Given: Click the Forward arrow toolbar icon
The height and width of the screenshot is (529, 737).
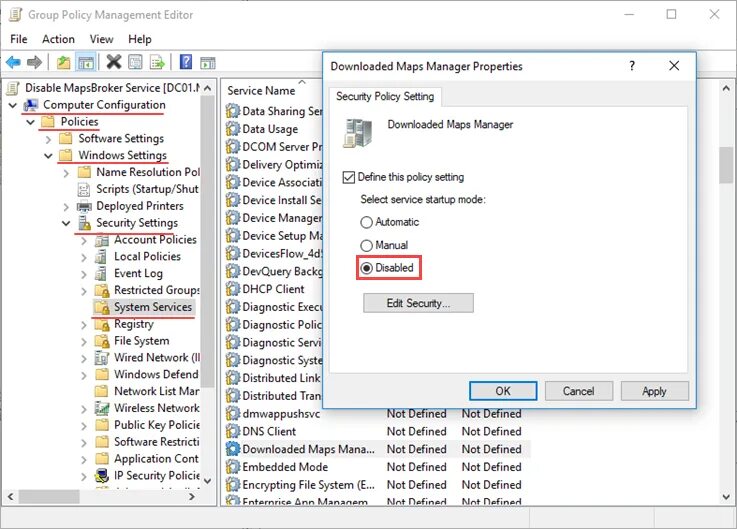Looking at the screenshot, I should pos(34,62).
